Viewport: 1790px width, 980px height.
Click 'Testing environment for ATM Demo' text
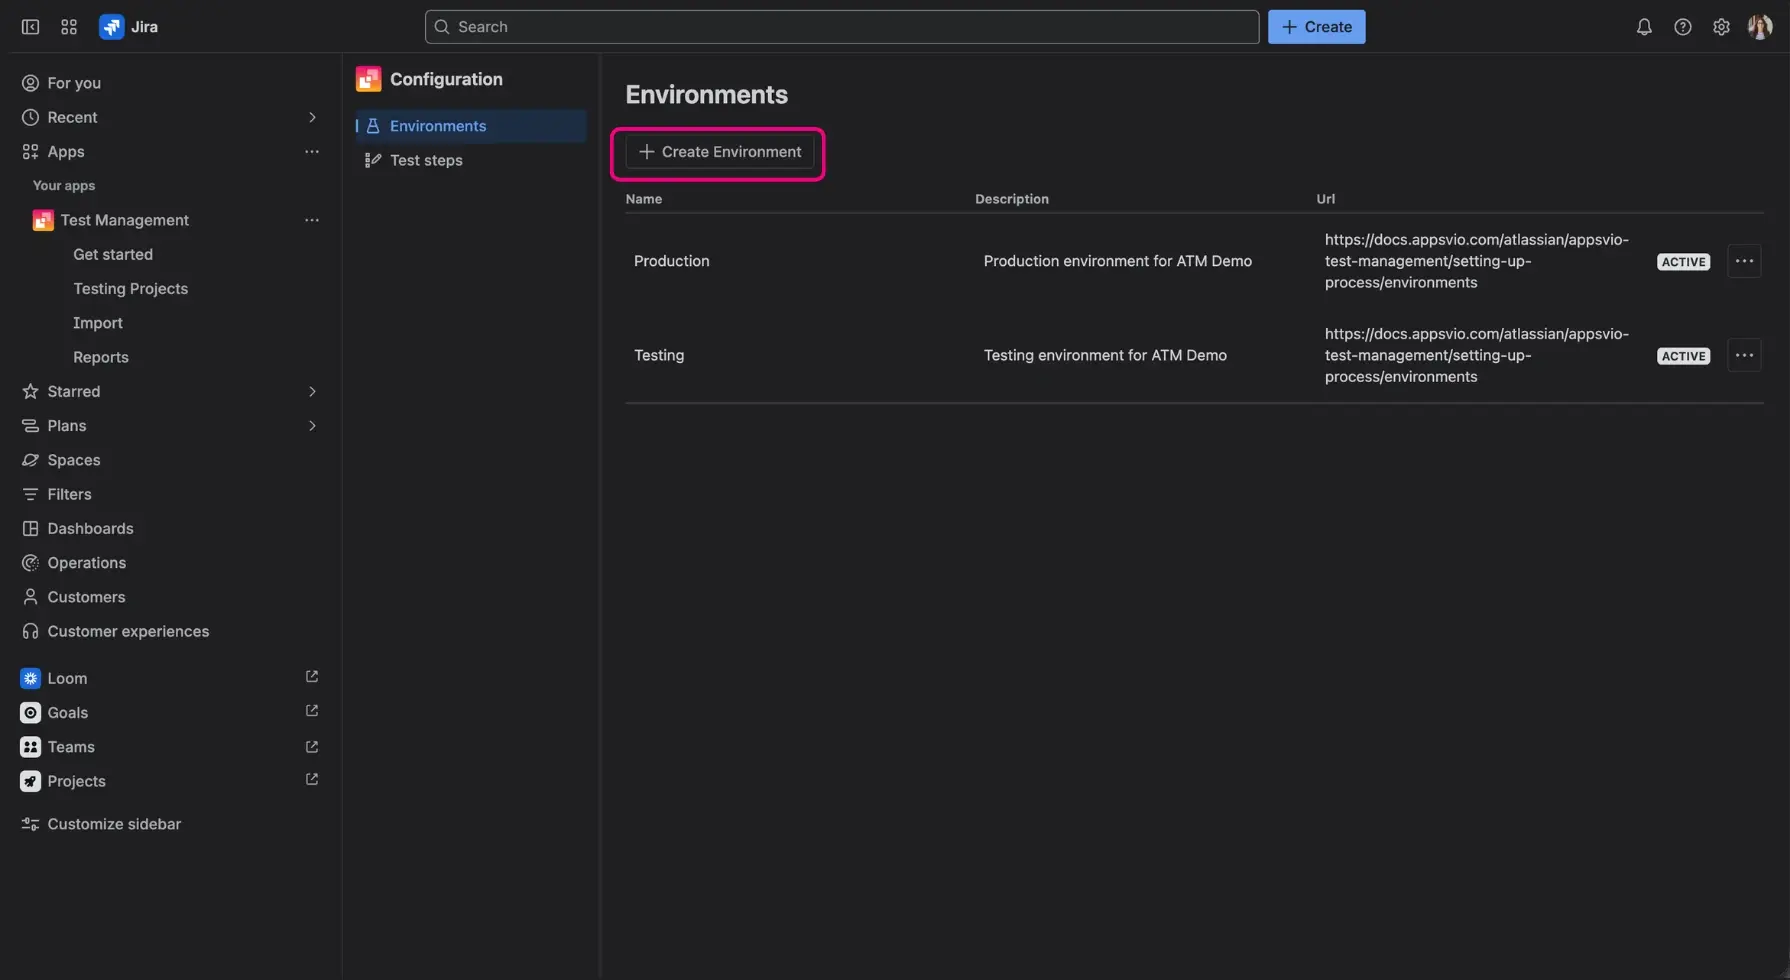[1105, 355]
